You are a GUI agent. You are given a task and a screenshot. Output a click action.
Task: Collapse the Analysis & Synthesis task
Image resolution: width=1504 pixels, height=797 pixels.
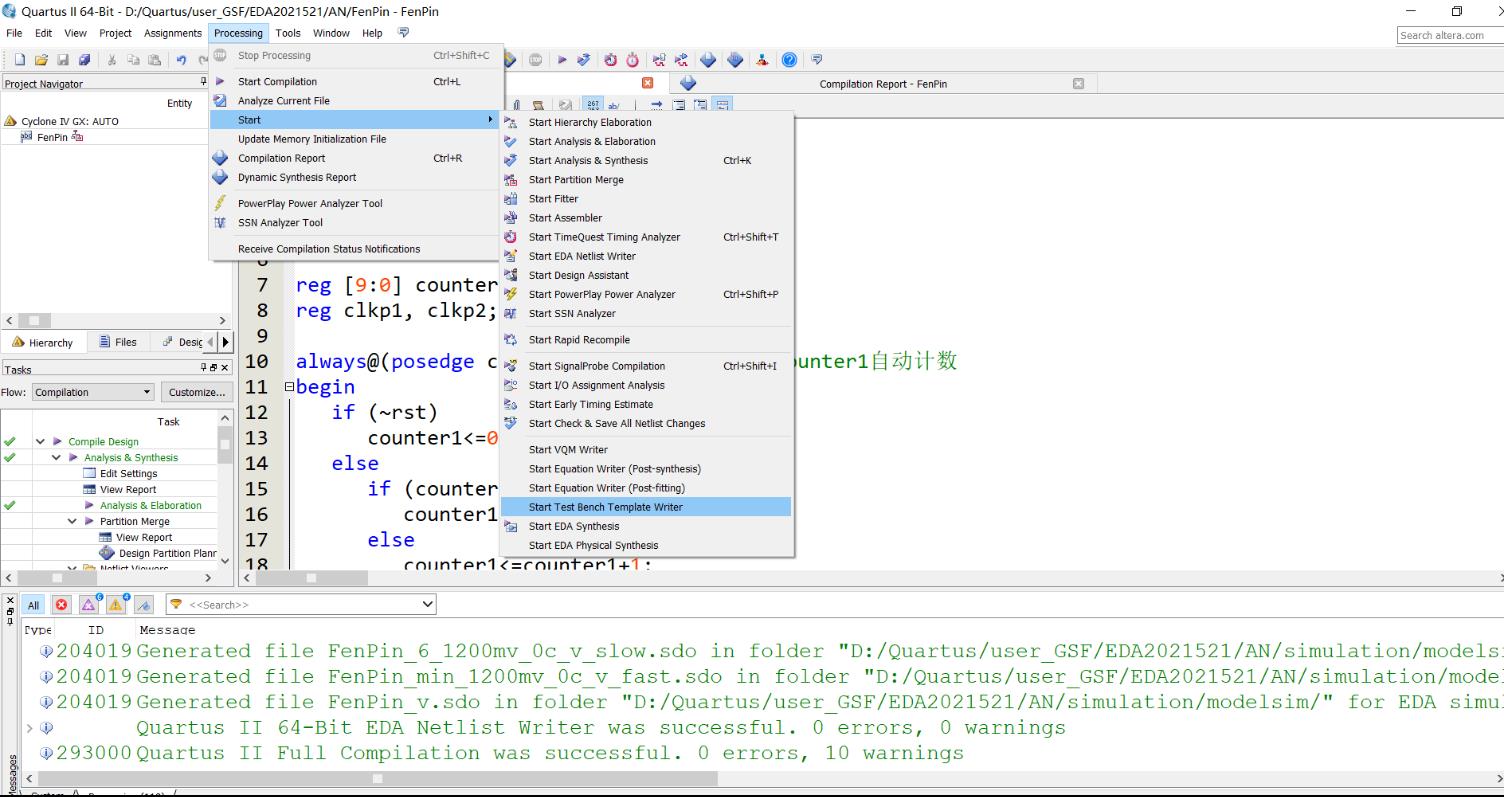click(x=57, y=457)
